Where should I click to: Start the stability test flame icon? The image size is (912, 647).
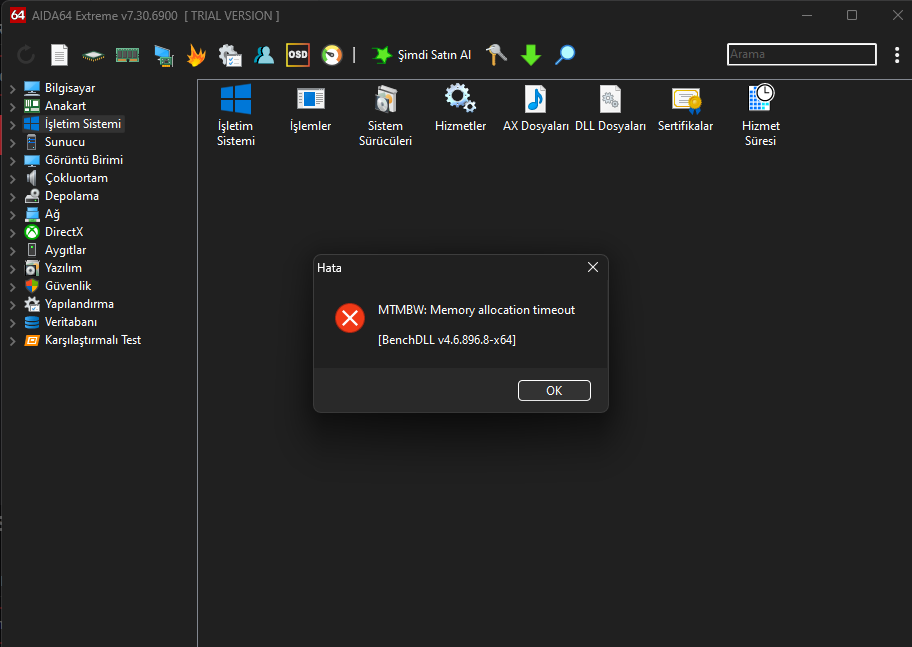[197, 55]
